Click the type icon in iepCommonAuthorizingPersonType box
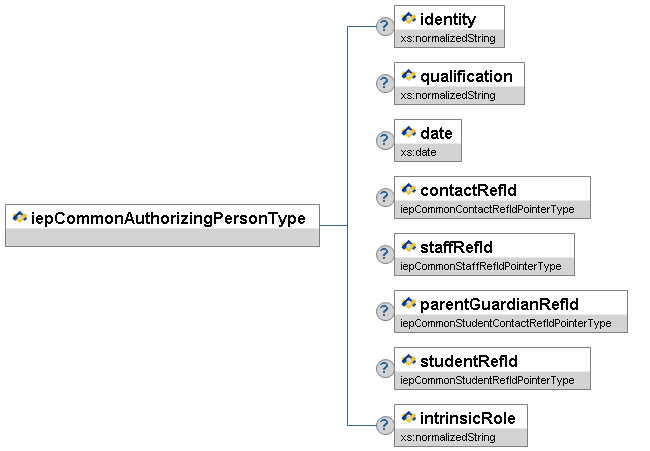650x451 pixels. click(19, 217)
